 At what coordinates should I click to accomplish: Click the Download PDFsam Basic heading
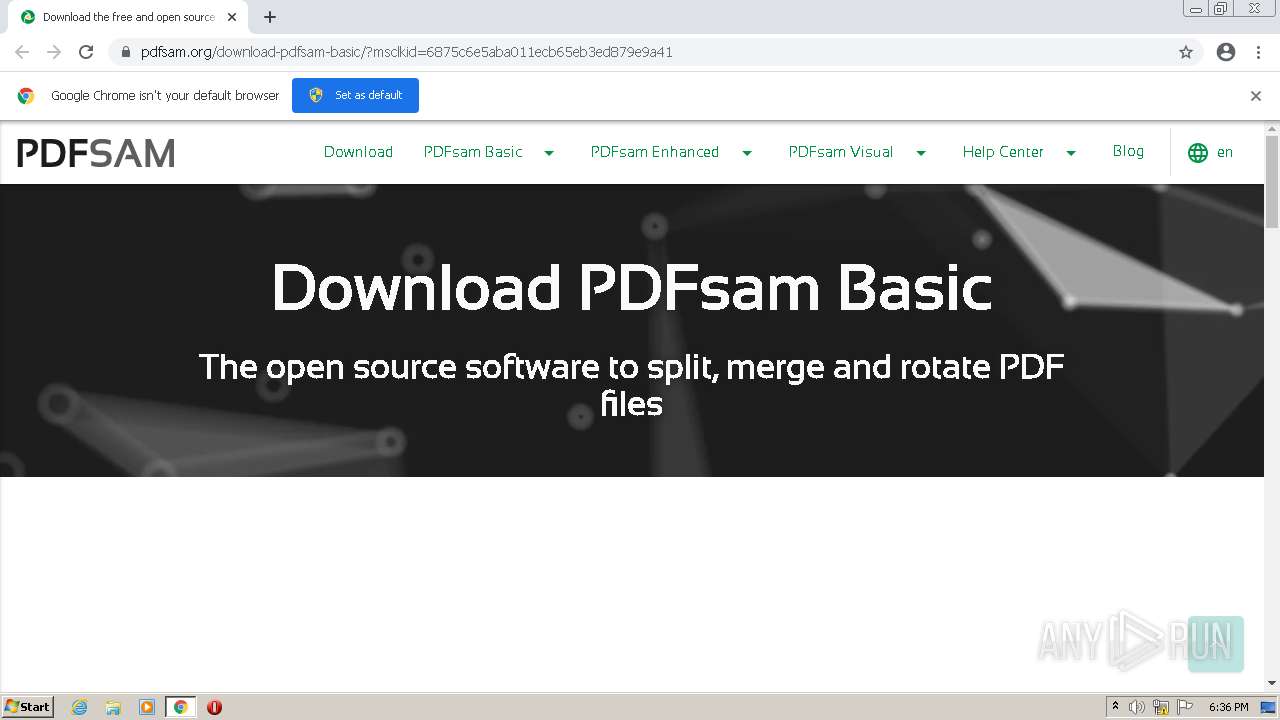click(632, 288)
